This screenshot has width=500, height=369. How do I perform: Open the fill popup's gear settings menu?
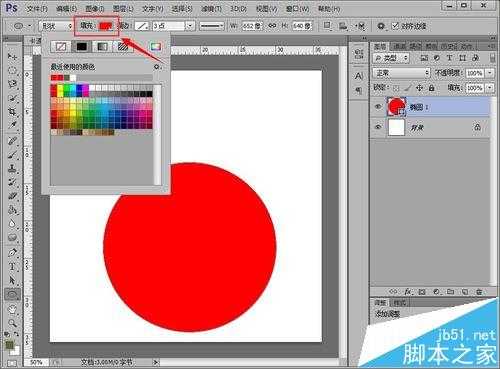coord(157,67)
